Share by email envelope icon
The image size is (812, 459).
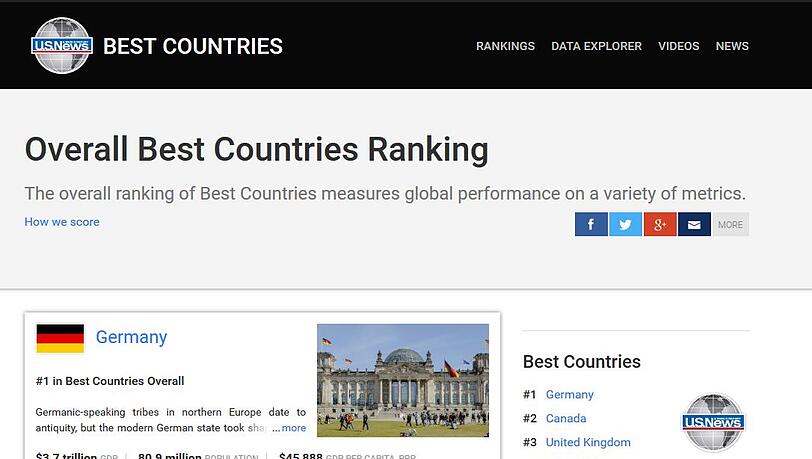(694, 224)
